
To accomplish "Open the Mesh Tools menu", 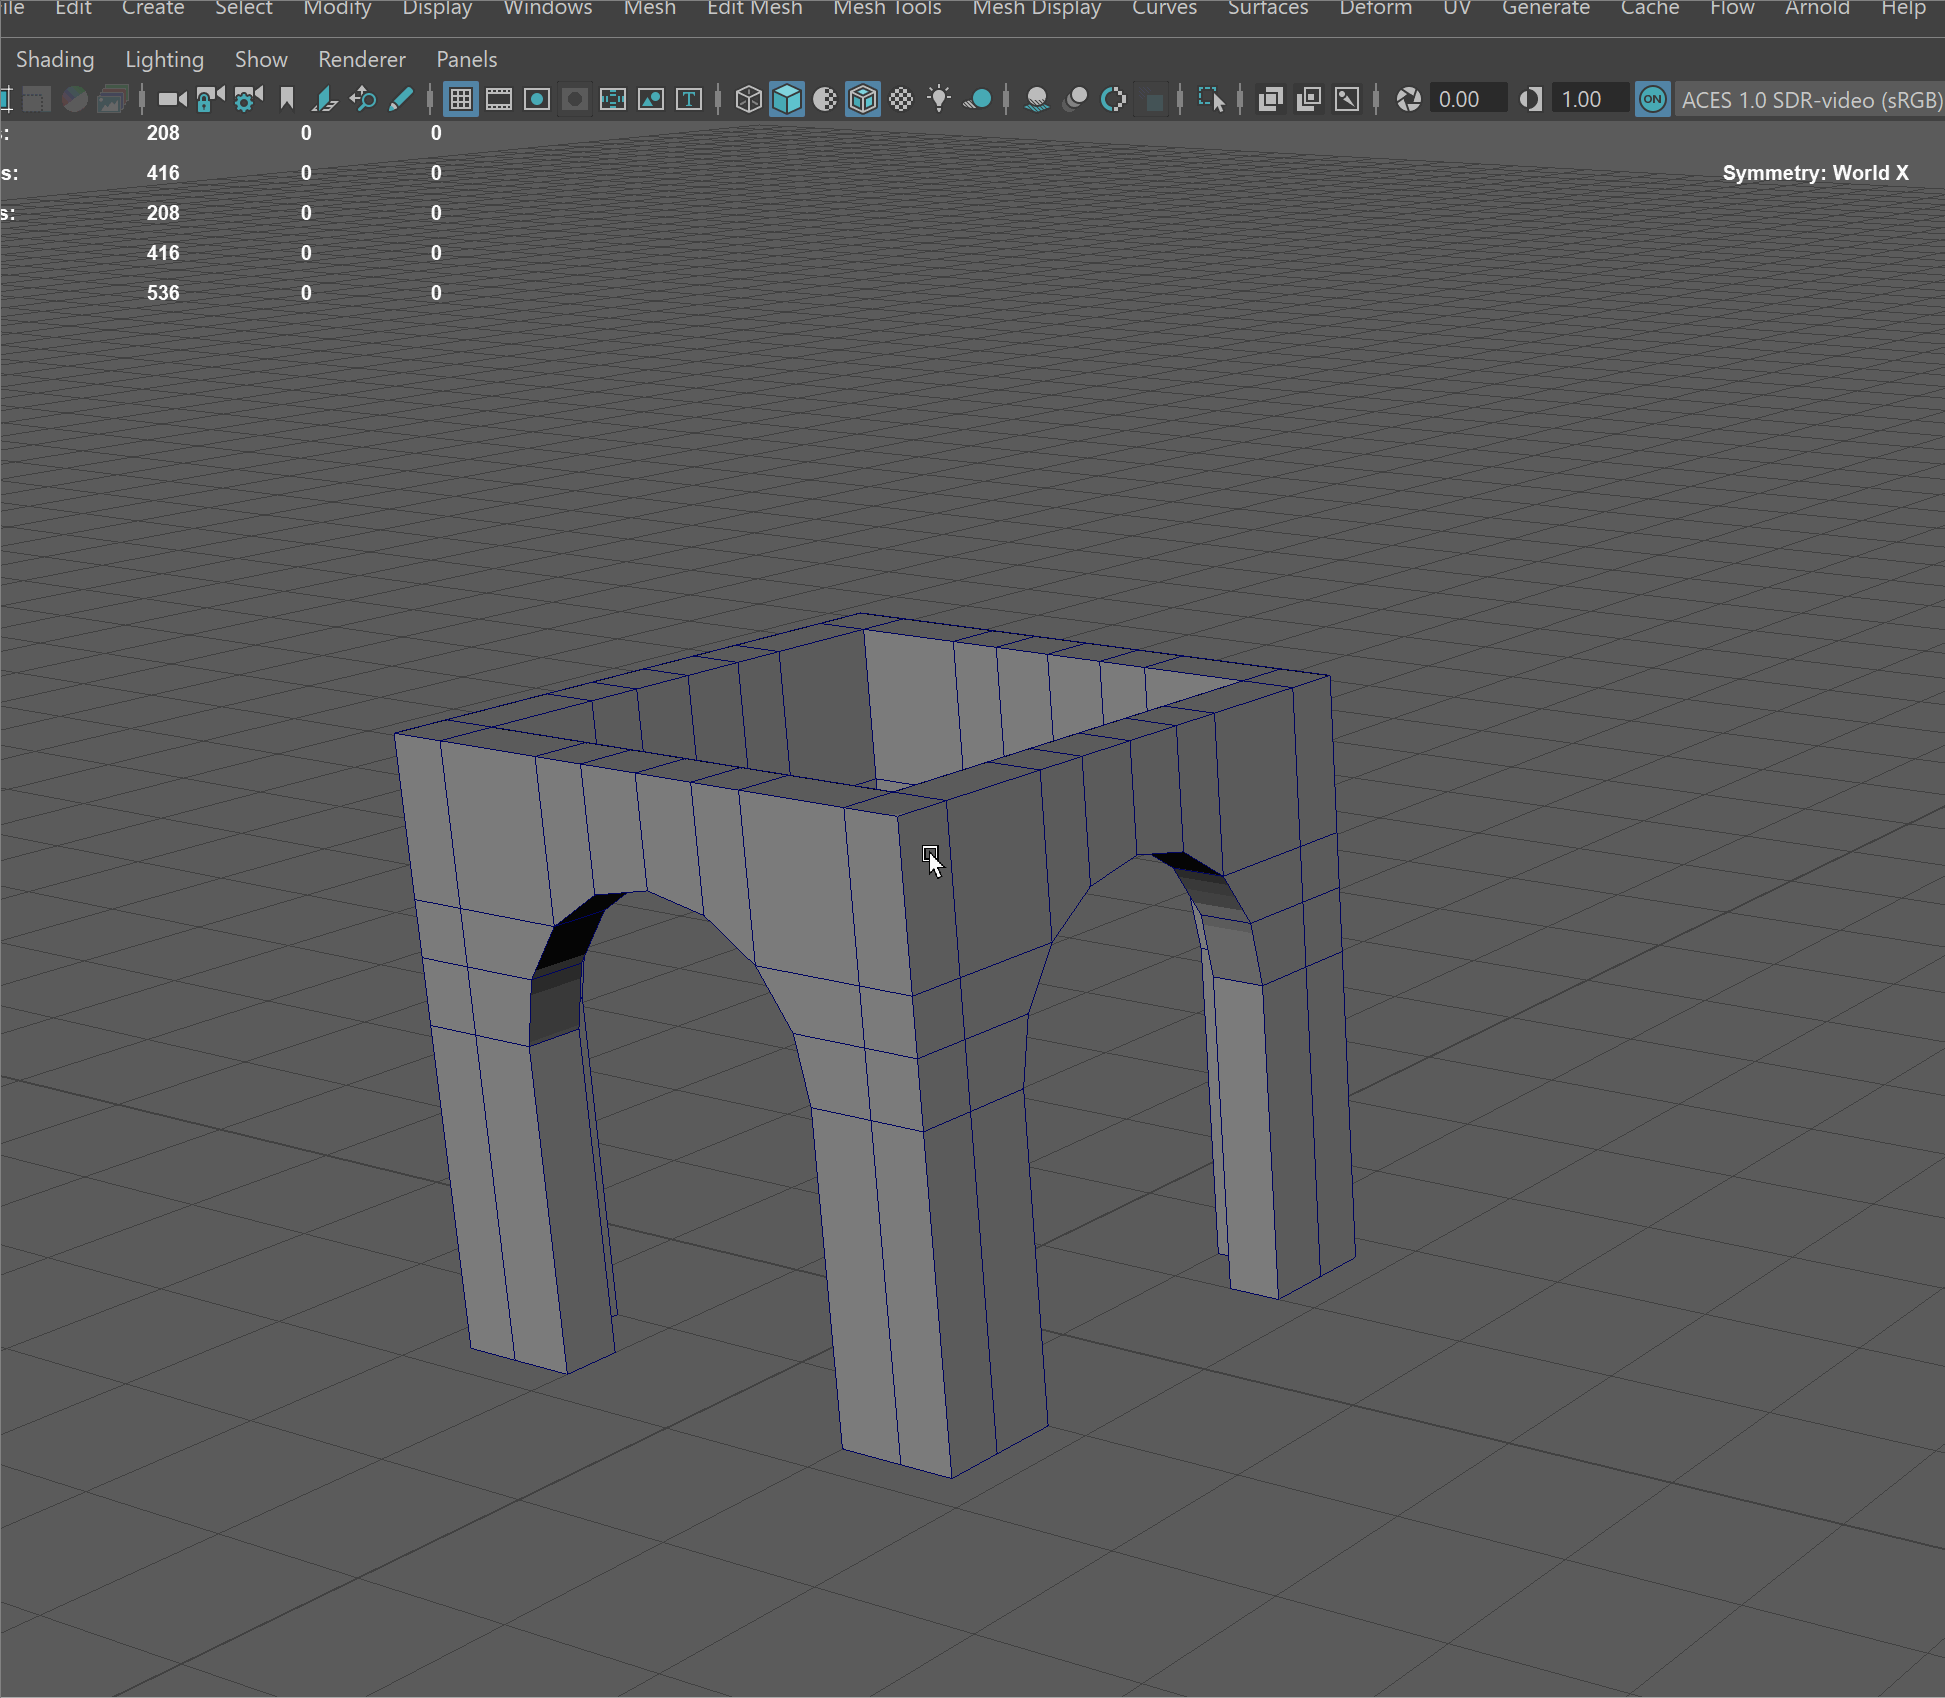I will [x=887, y=8].
